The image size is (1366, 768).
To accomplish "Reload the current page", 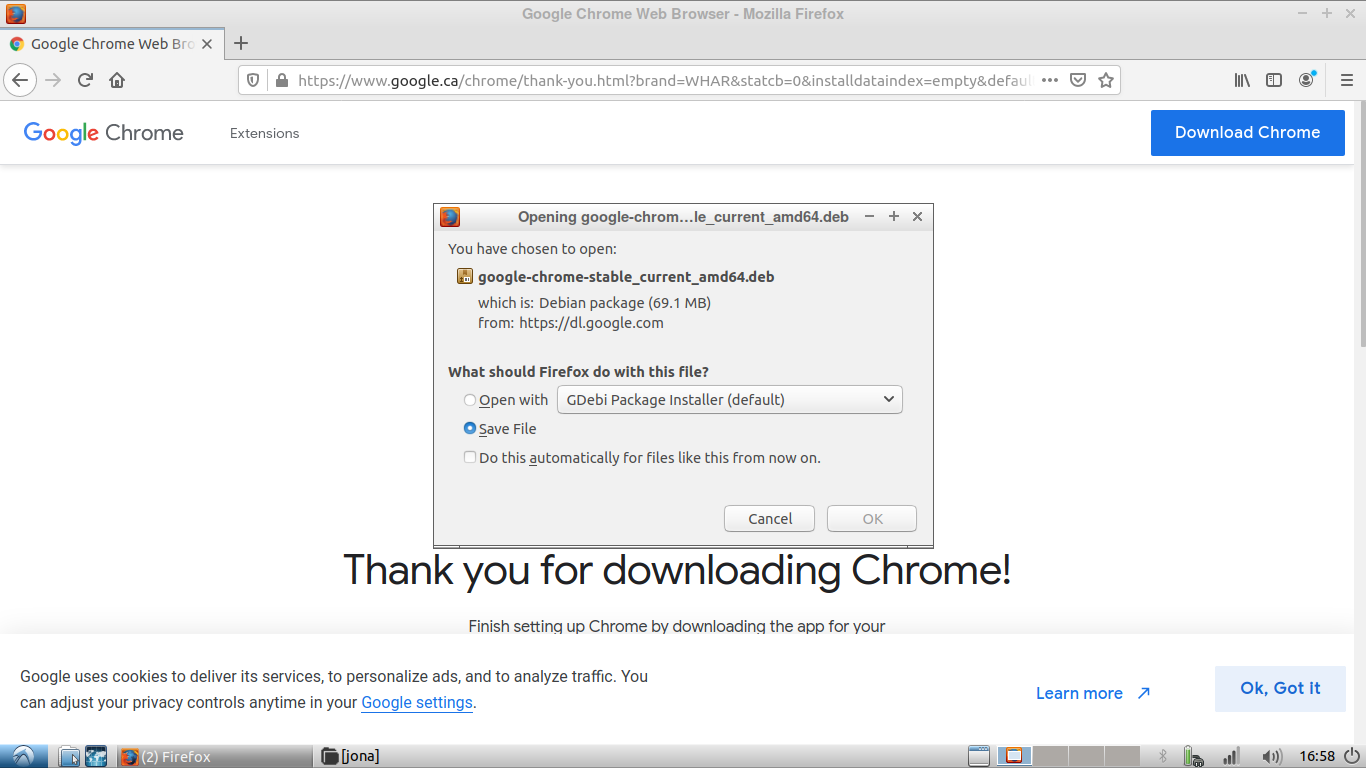I will (85, 80).
